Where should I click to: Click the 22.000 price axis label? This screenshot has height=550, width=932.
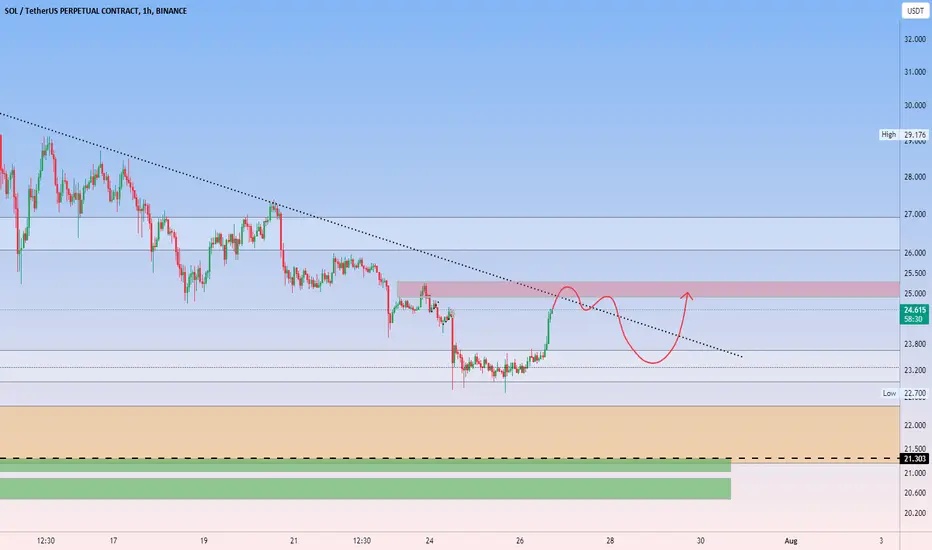915,425
